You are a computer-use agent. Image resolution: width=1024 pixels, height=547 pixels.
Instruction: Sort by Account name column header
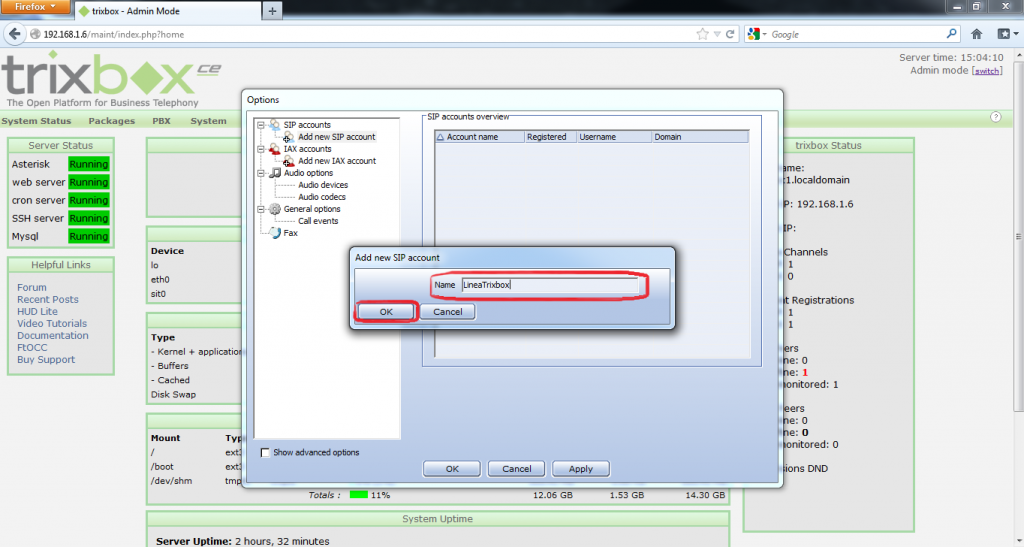(x=479, y=137)
